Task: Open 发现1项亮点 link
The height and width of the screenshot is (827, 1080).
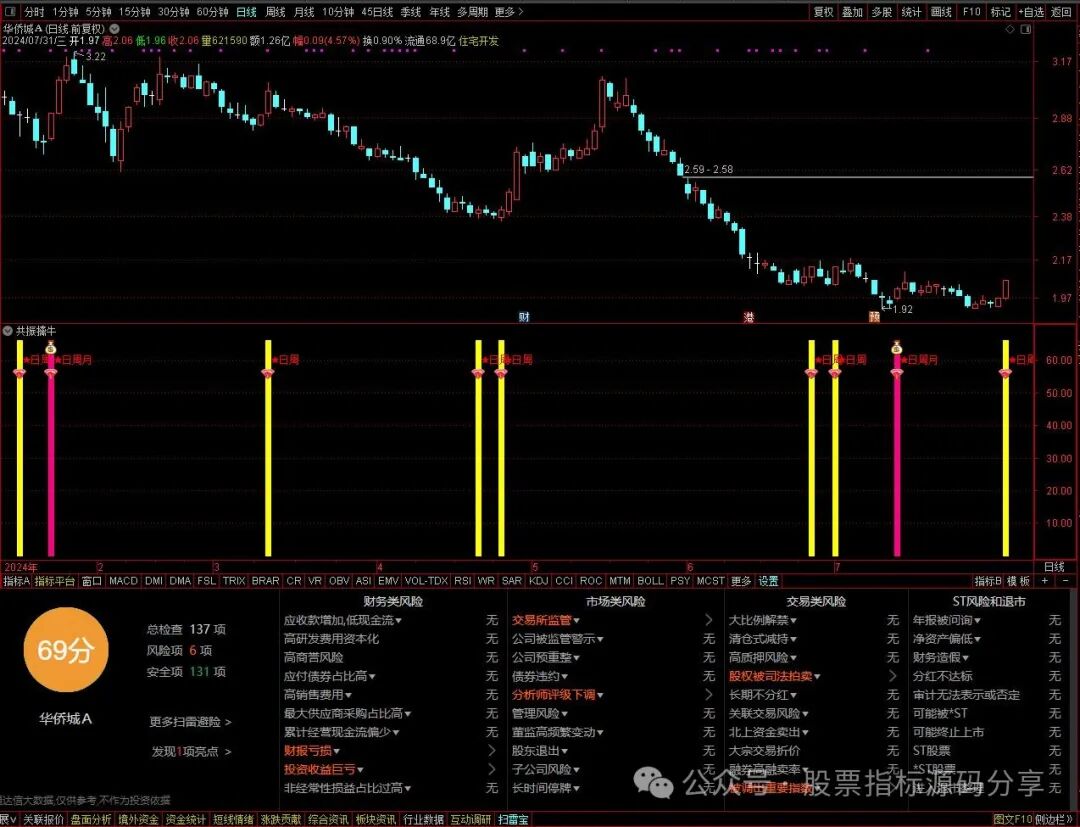Action: (x=191, y=751)
